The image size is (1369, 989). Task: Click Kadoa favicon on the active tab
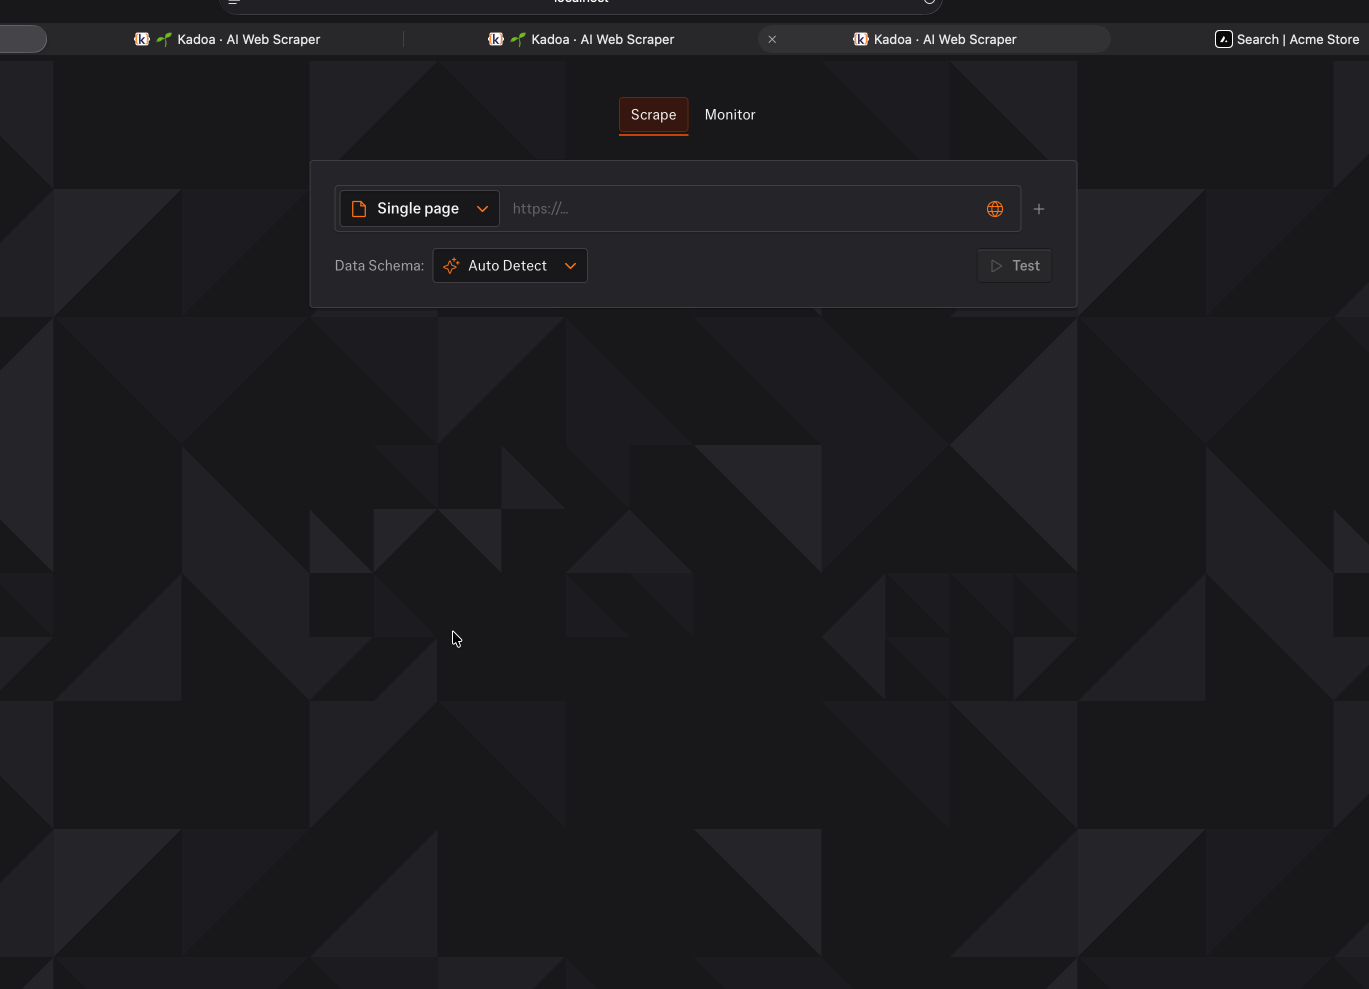click(860, 39)
